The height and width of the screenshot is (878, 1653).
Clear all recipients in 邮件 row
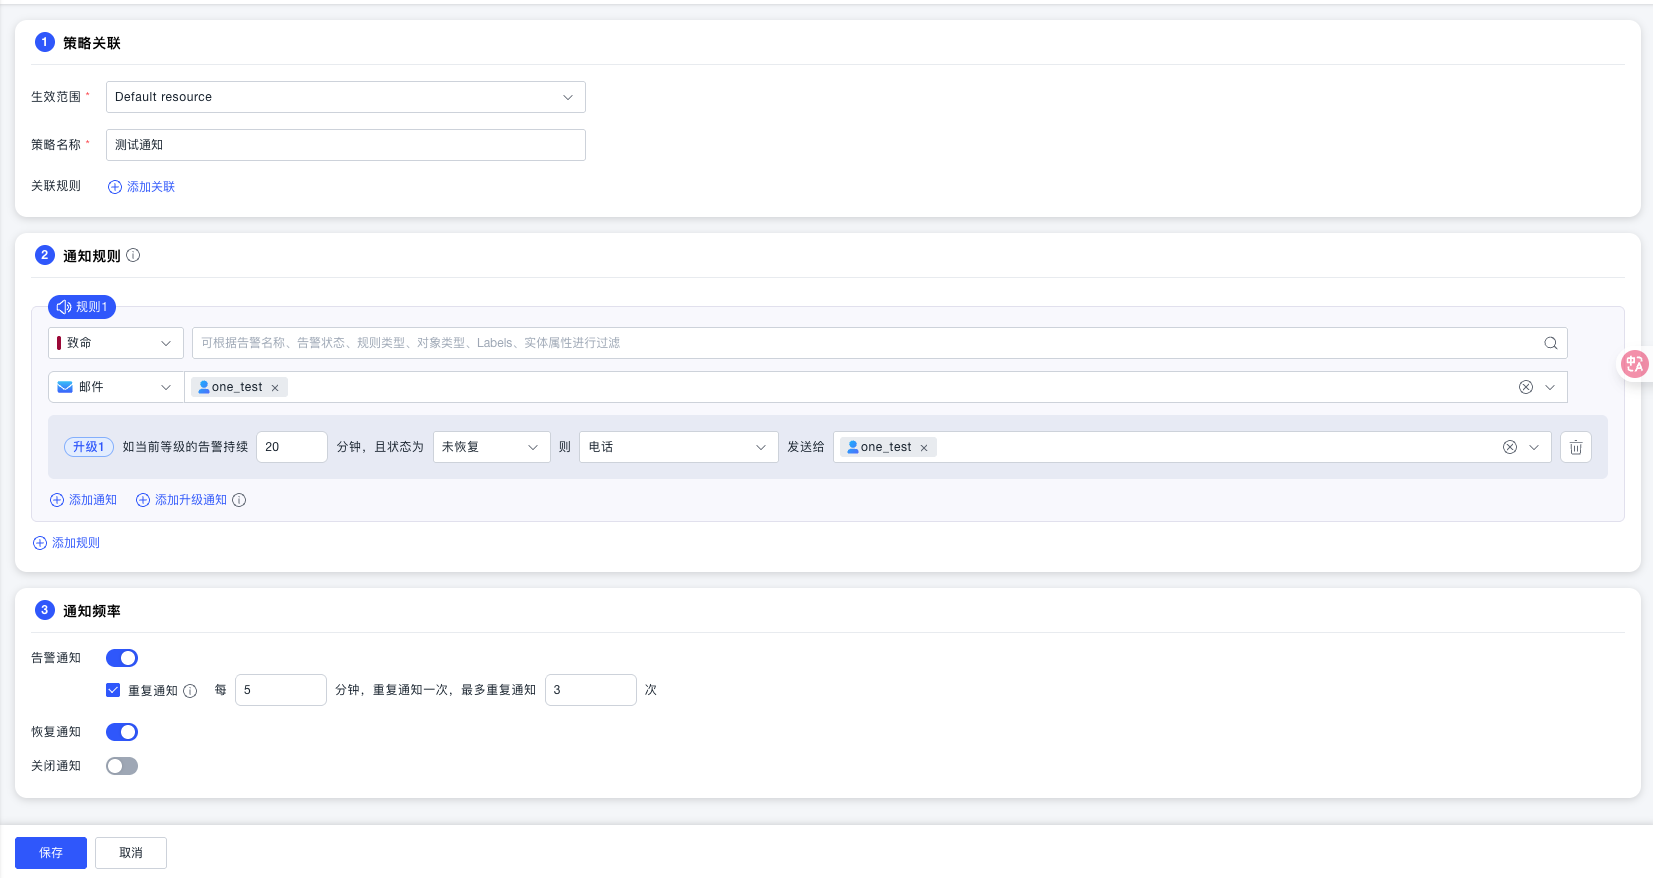point(1526,387)
